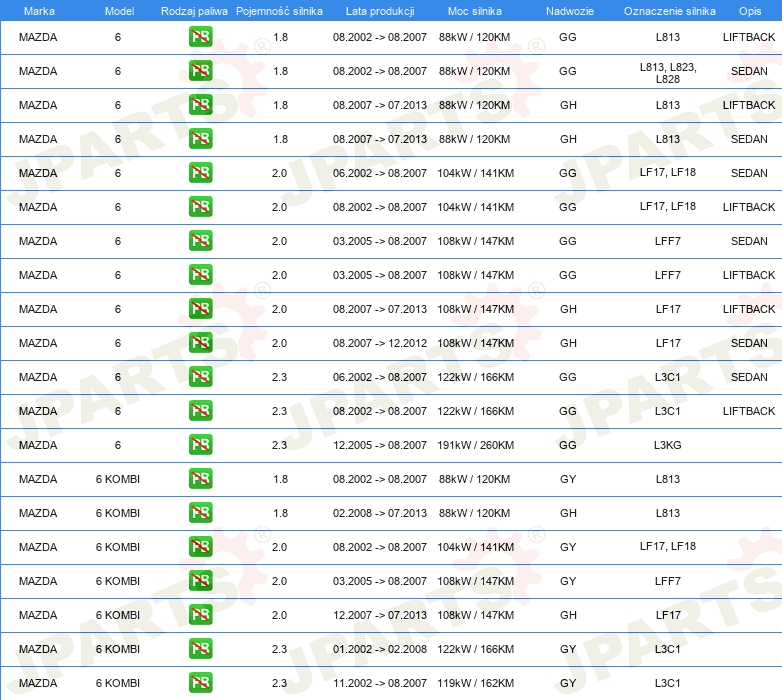
Task: Click the 2.3 capacity cell in L3KG row
Action: [279, 445]
